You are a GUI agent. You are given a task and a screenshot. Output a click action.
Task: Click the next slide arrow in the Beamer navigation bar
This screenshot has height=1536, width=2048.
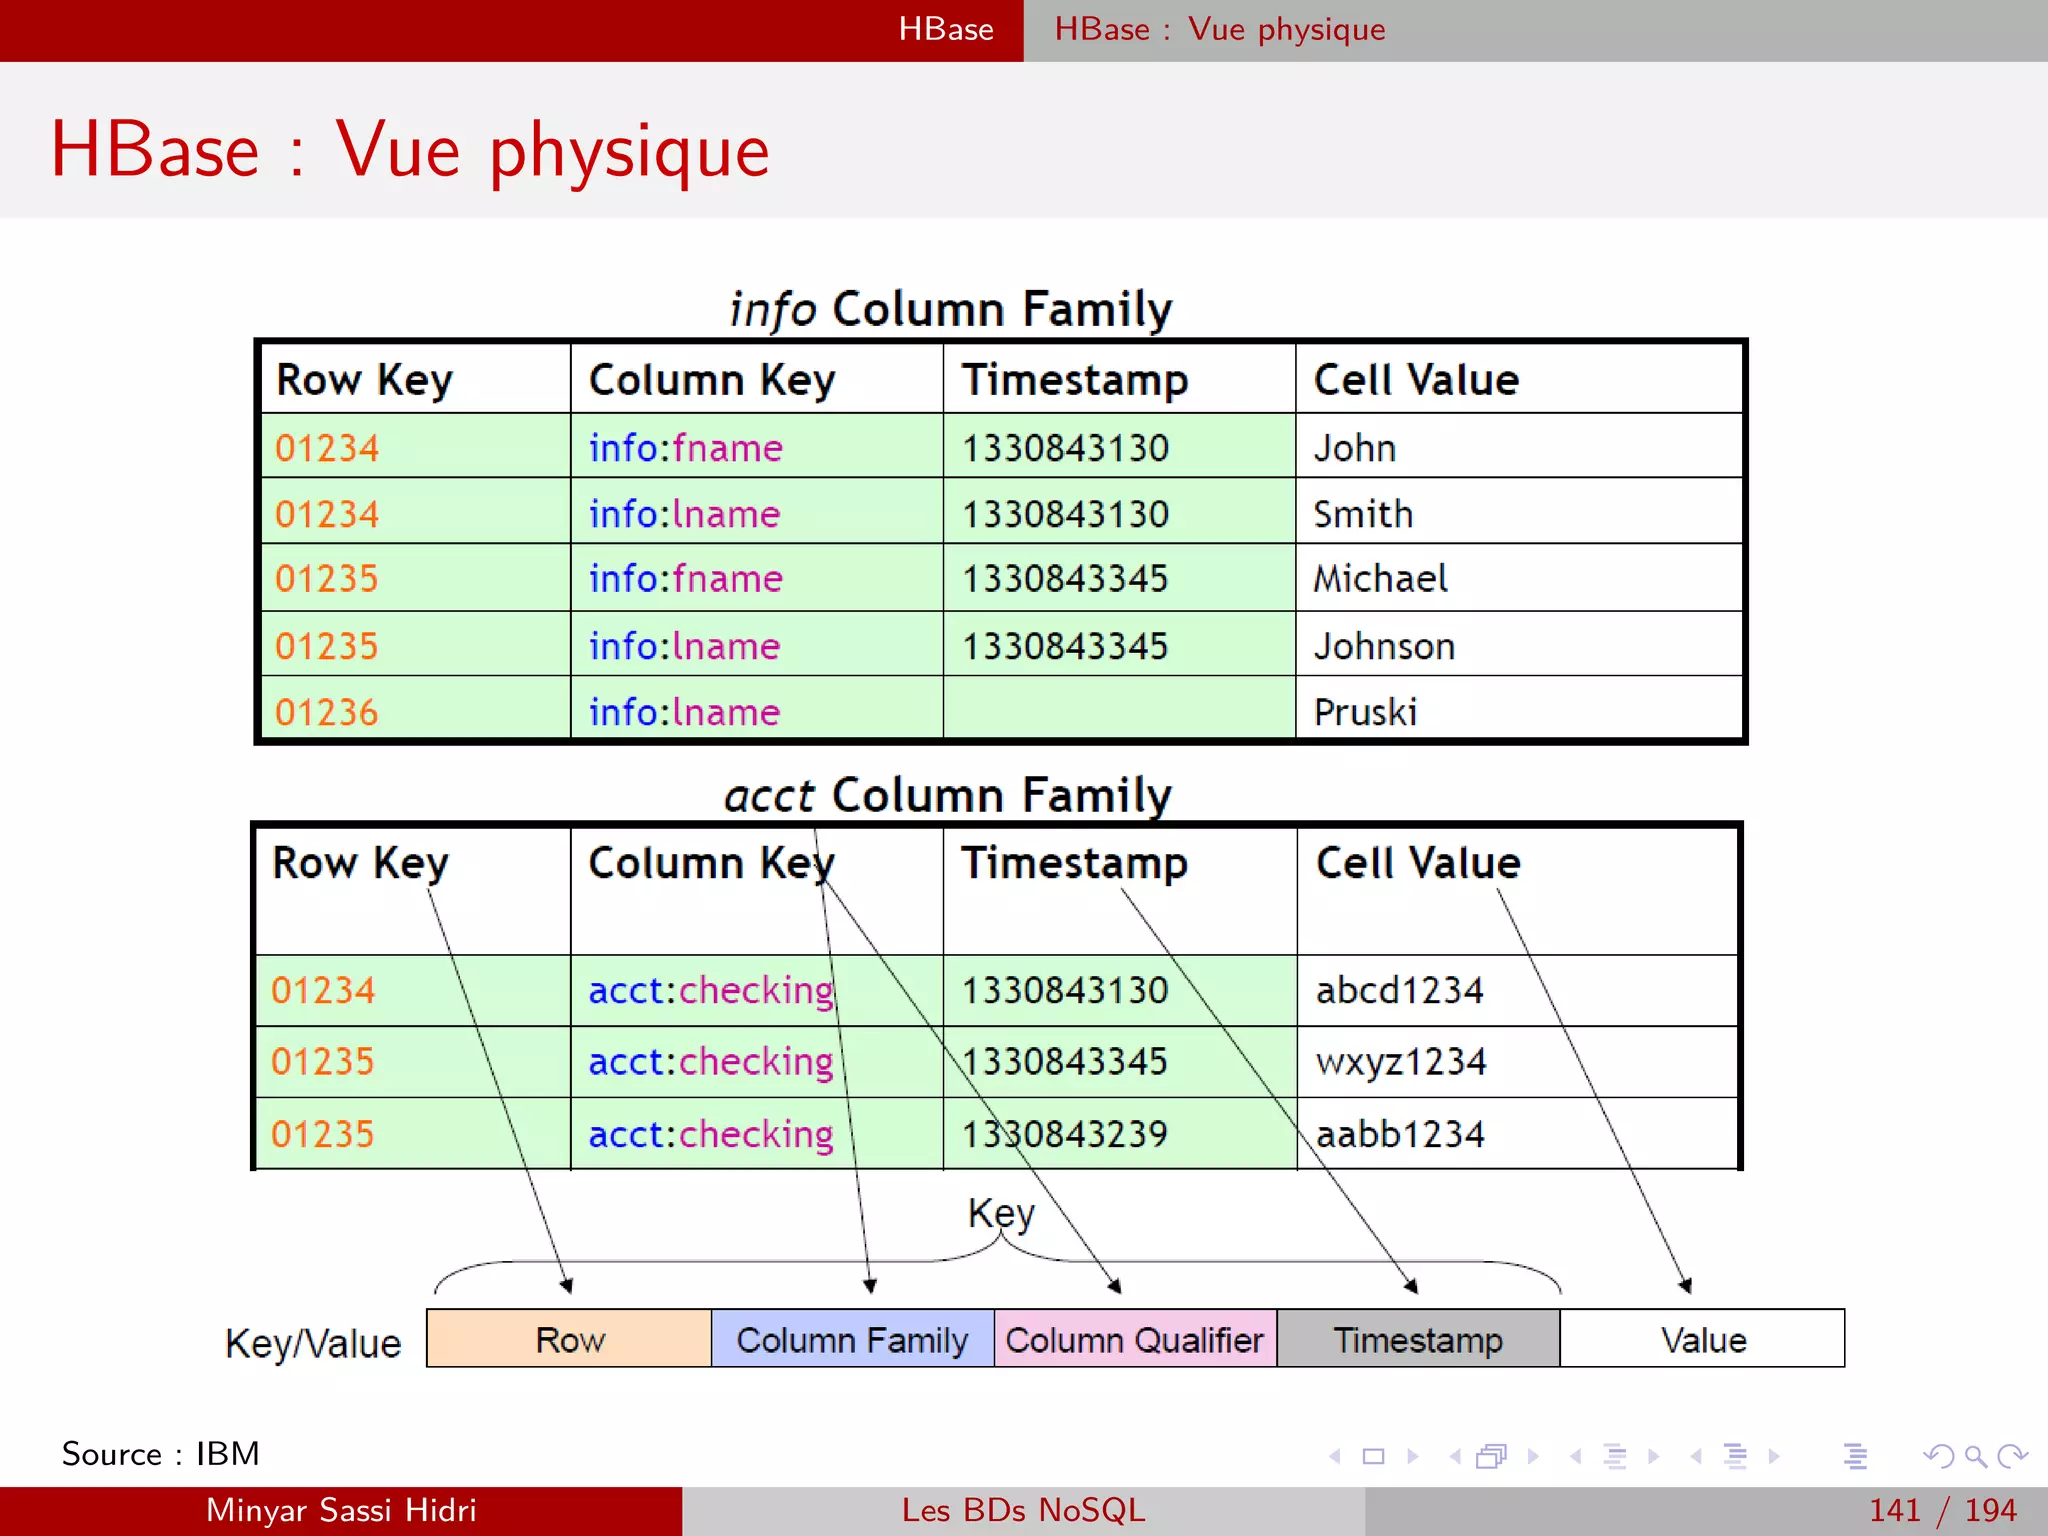pyautogui.click(x=1412, y=1456)
